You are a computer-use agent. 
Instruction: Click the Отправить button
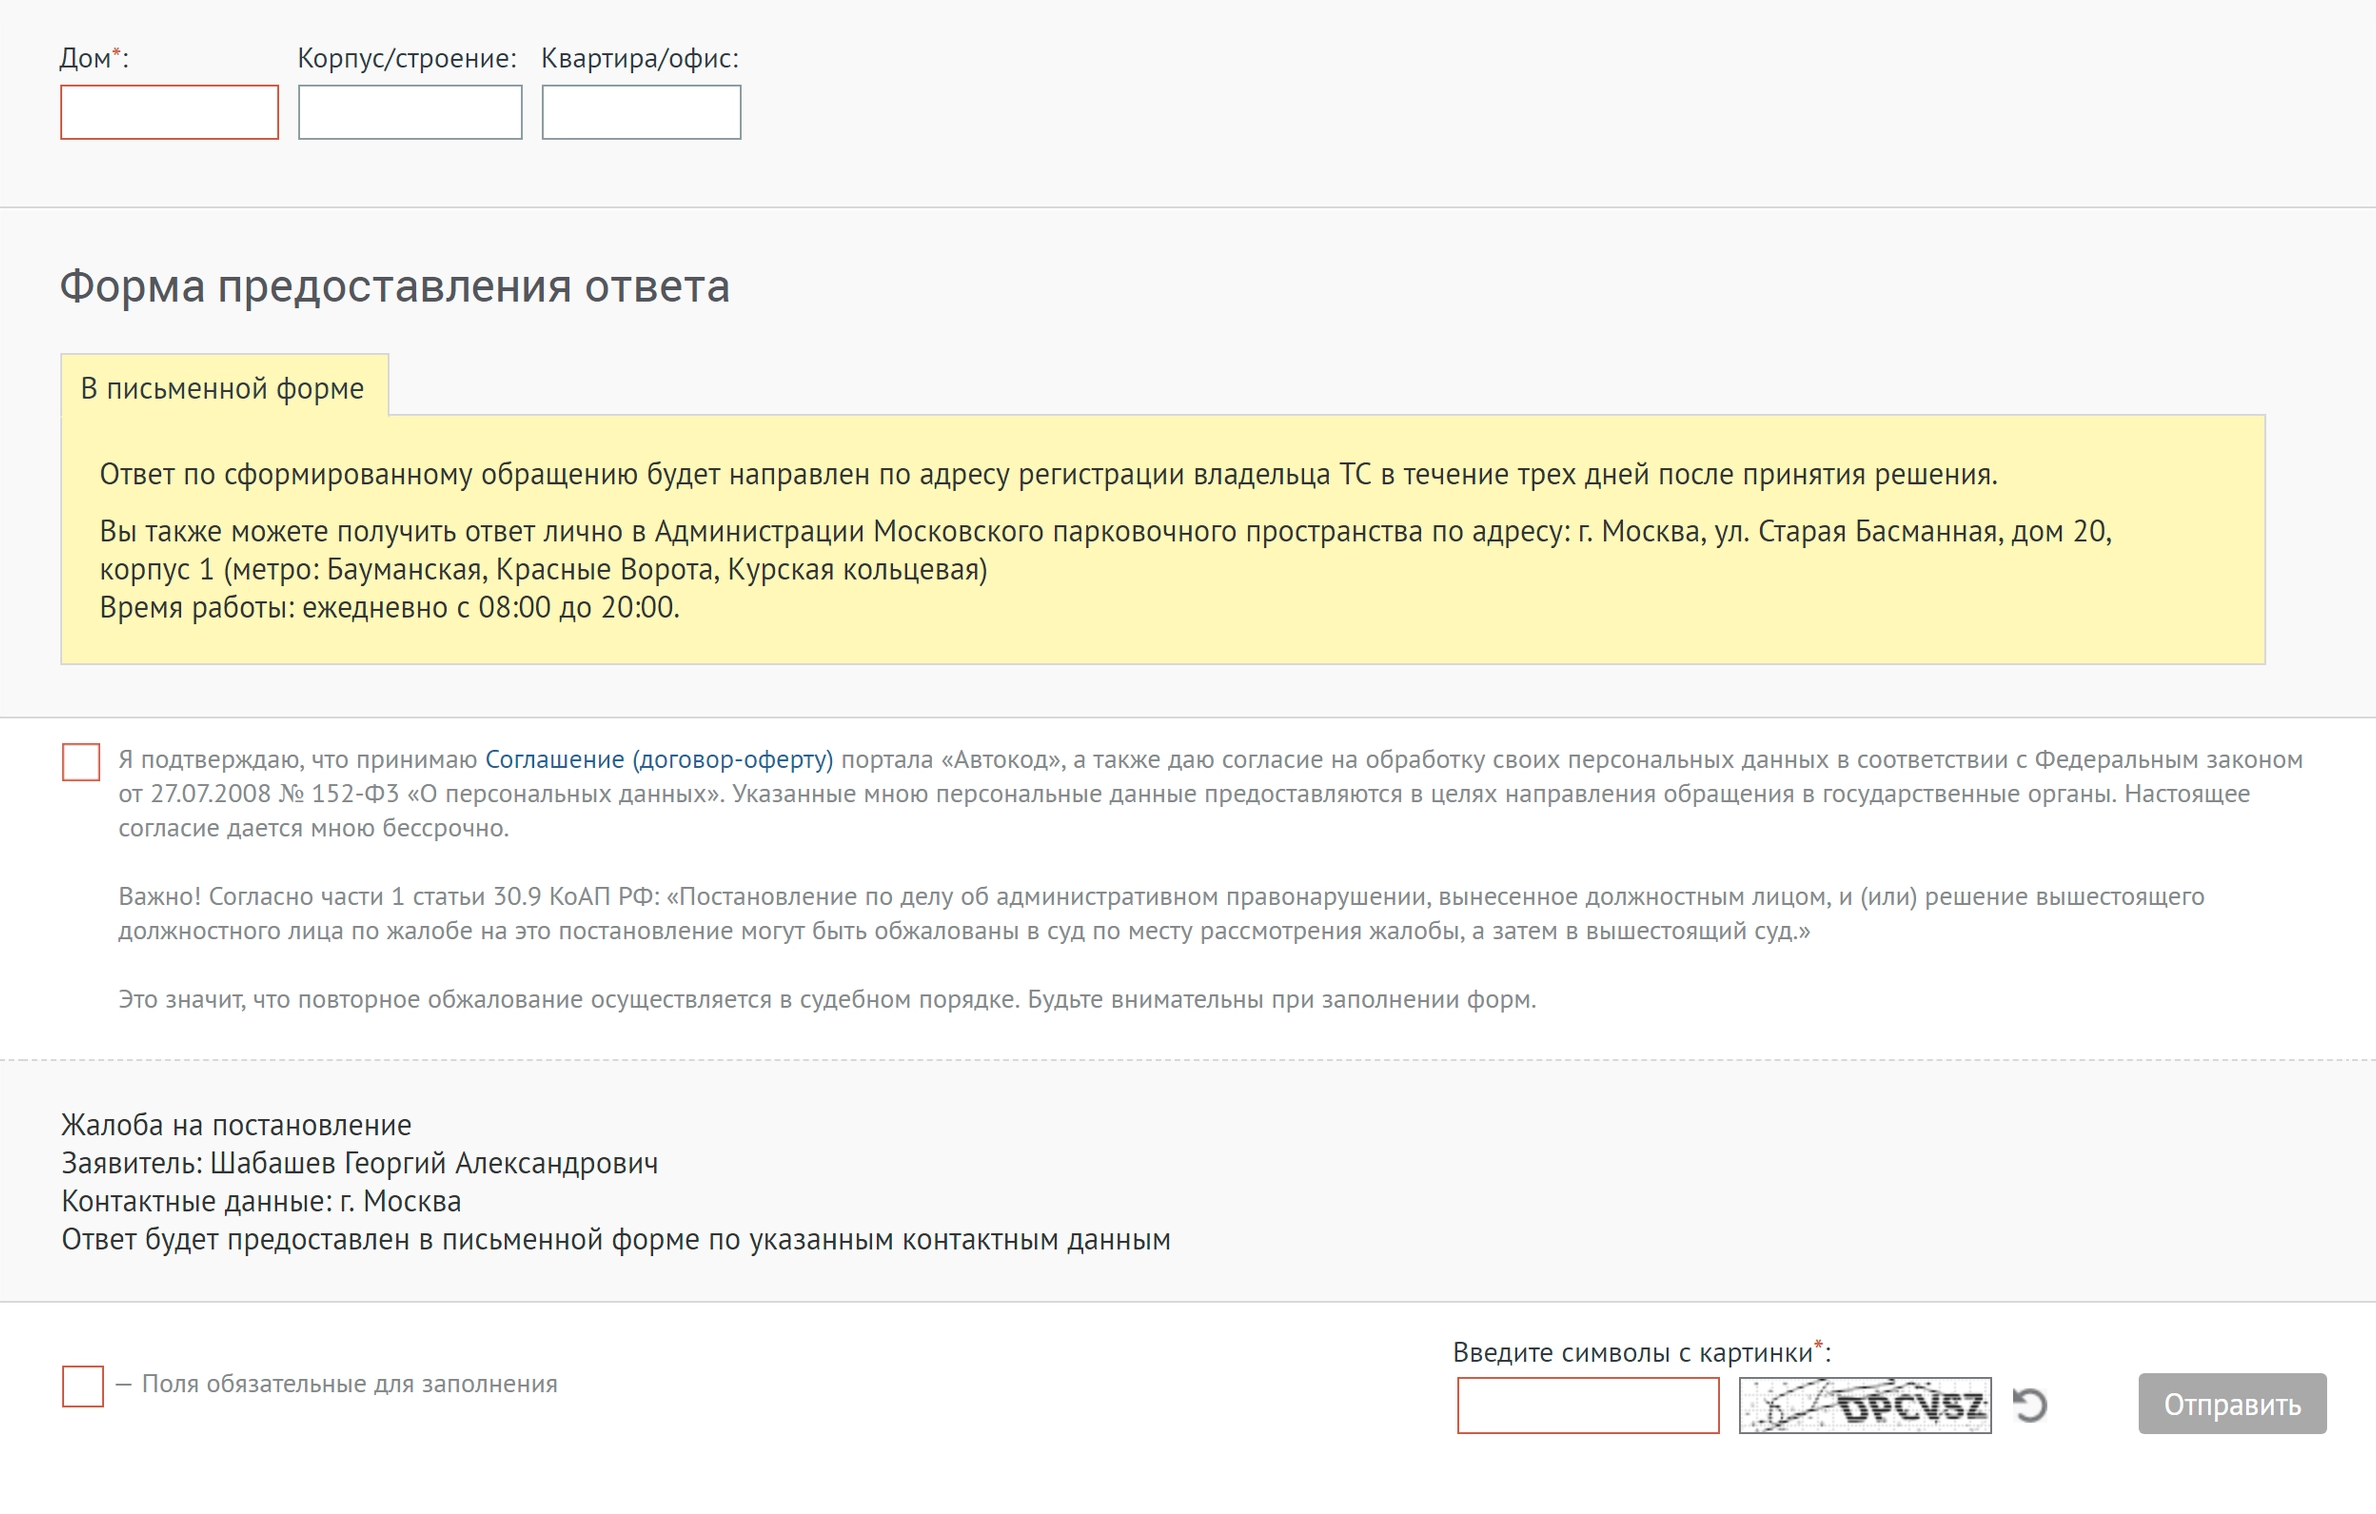2232,1404
